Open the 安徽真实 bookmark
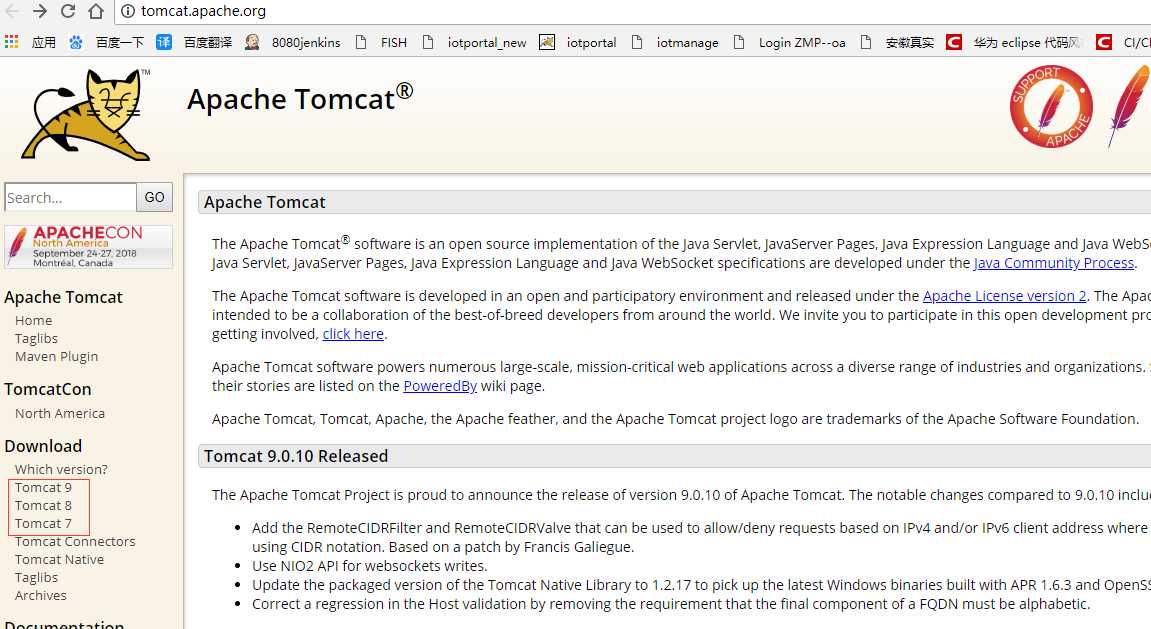 coord(897,43)
